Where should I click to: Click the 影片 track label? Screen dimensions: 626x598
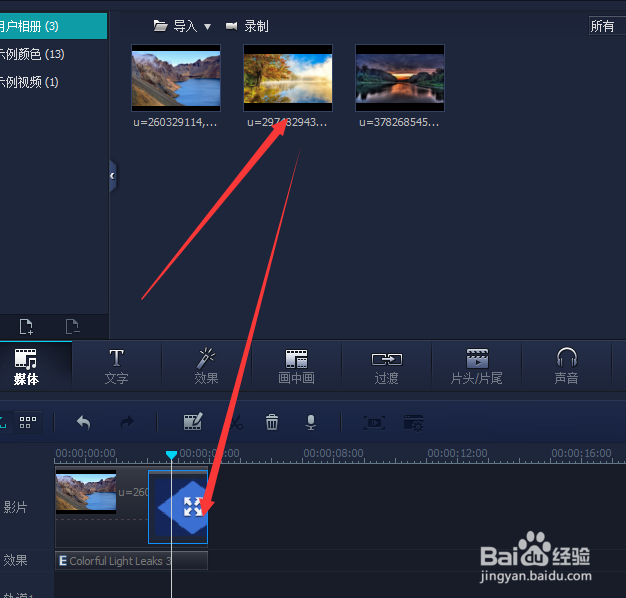pyautogui.click(x=15, y=507)
